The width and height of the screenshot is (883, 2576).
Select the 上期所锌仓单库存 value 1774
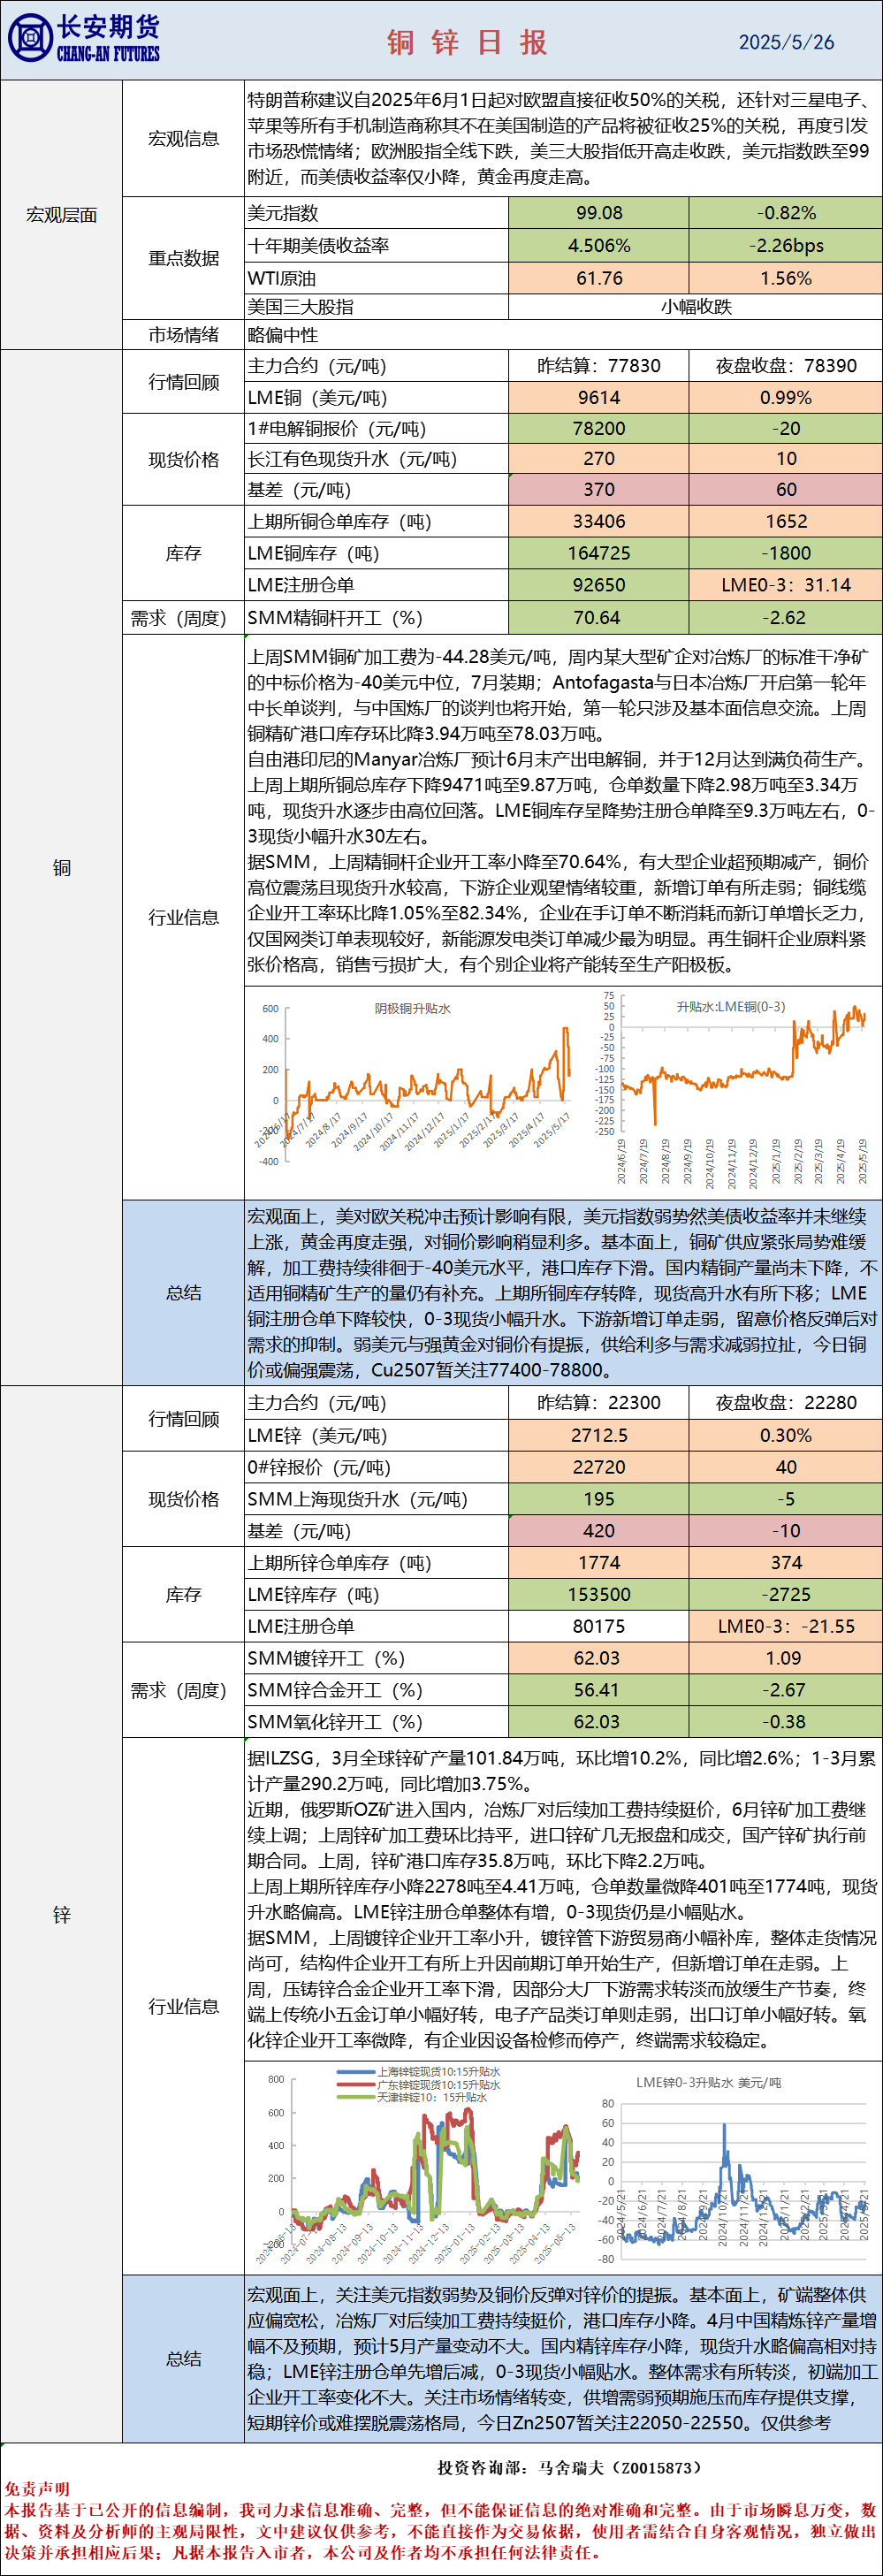tap(599, 1563)
